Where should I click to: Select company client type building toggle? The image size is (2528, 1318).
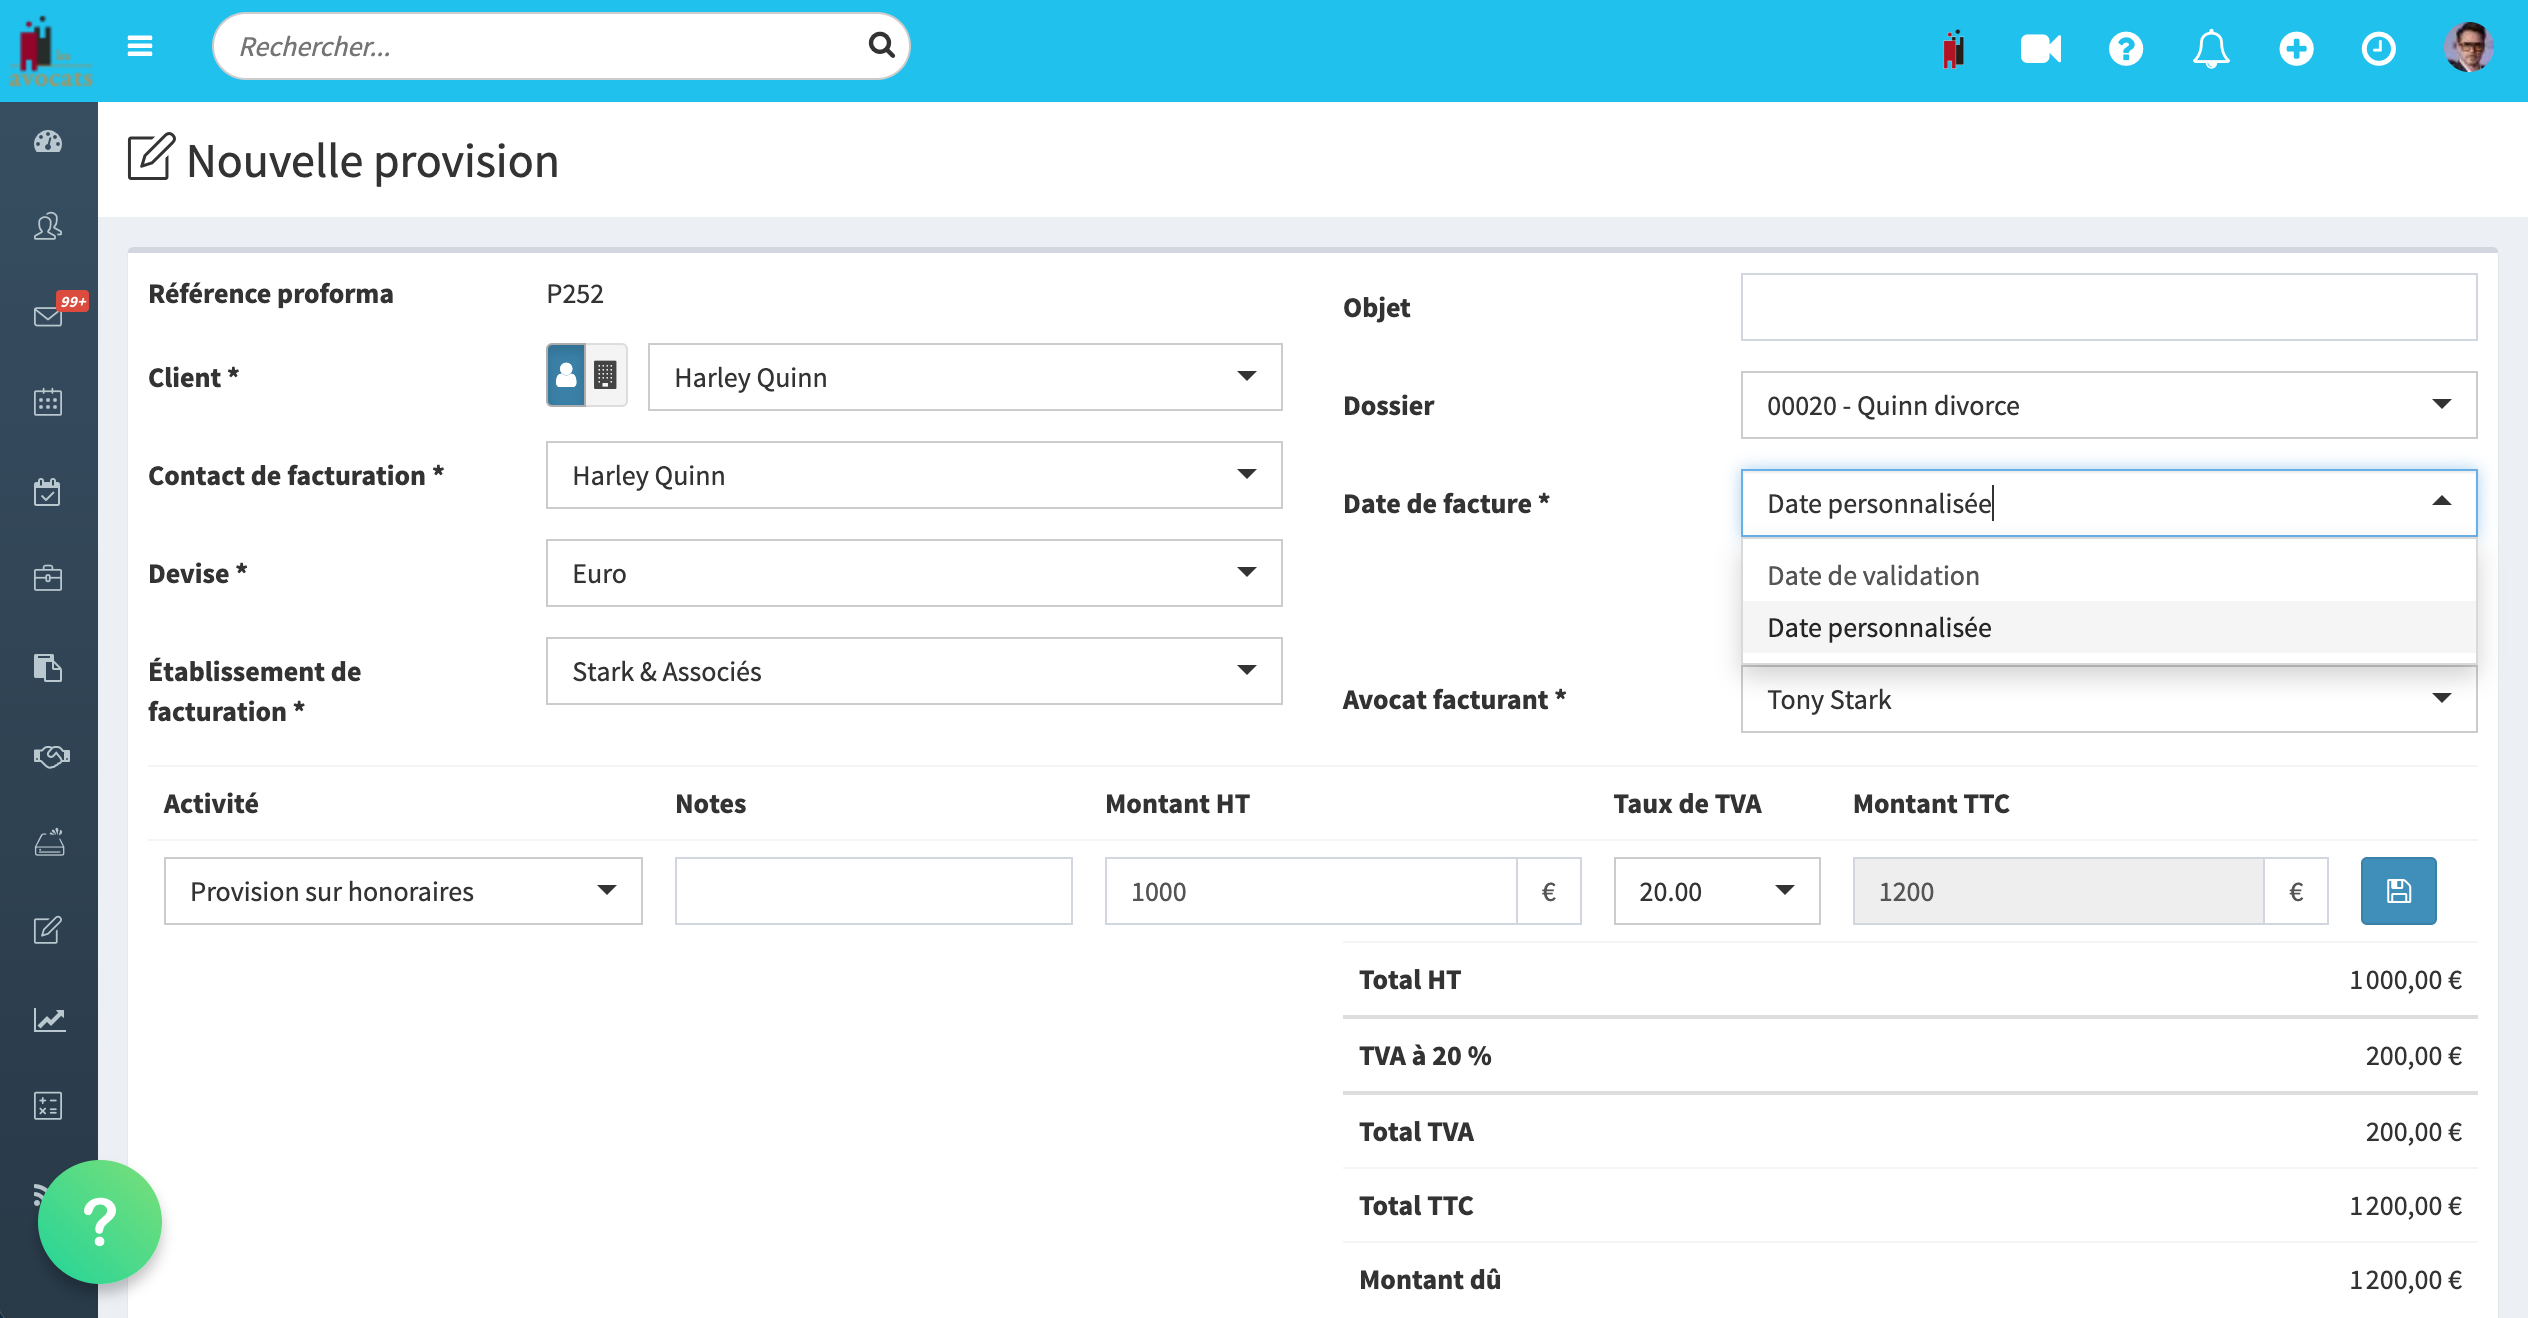click(606, 375)
